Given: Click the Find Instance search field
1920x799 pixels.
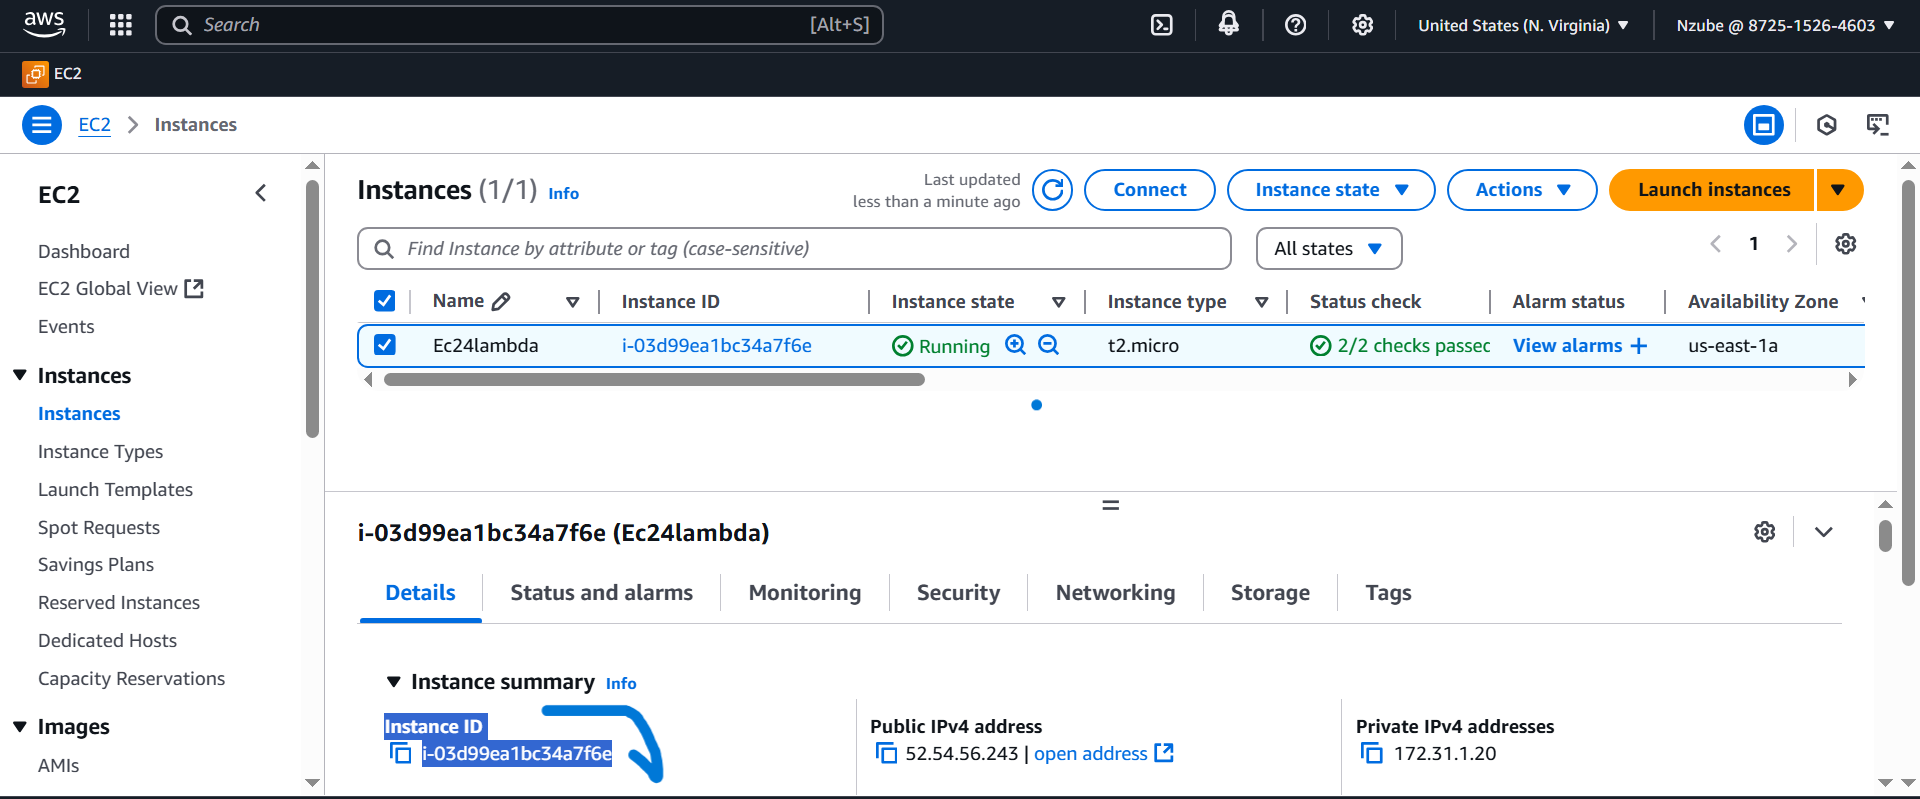Looking at the screenshot, I should point(794,249).
